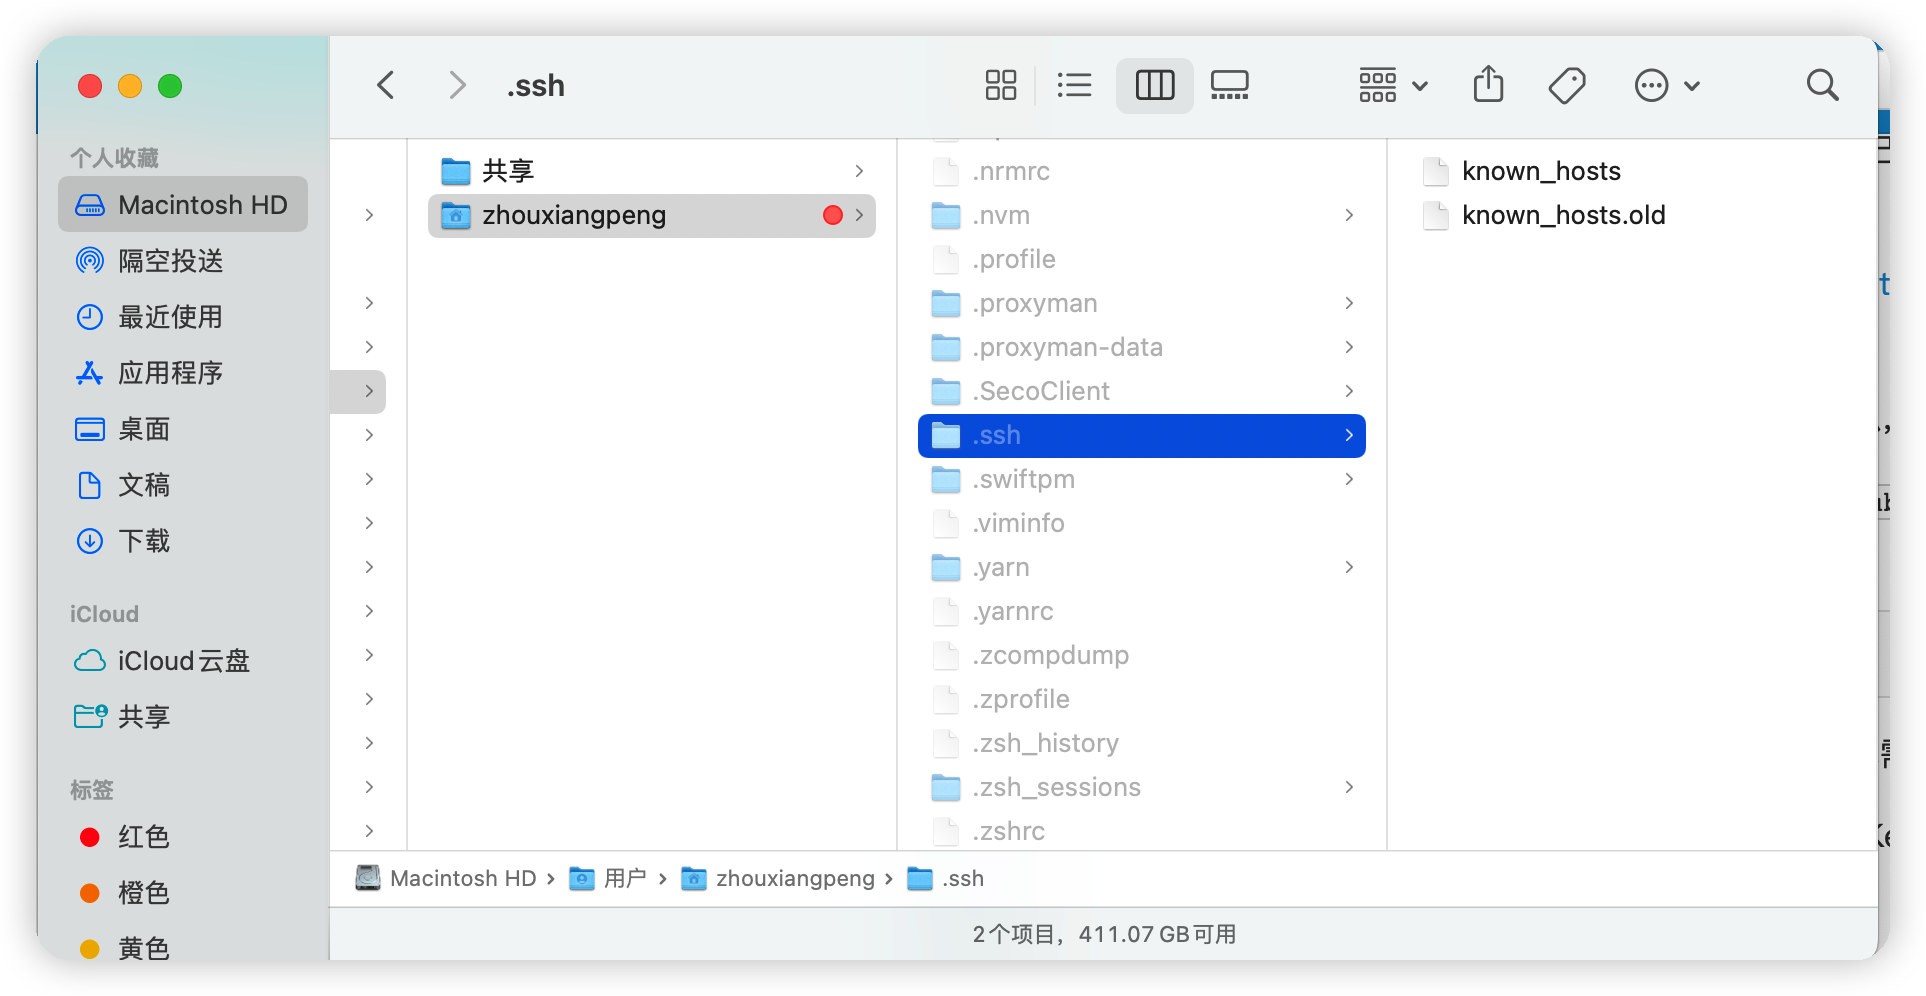1926x996 pixels.
Task: Open 下载 (Downloads) in sidebar
Action: click(x=183, y=541)
